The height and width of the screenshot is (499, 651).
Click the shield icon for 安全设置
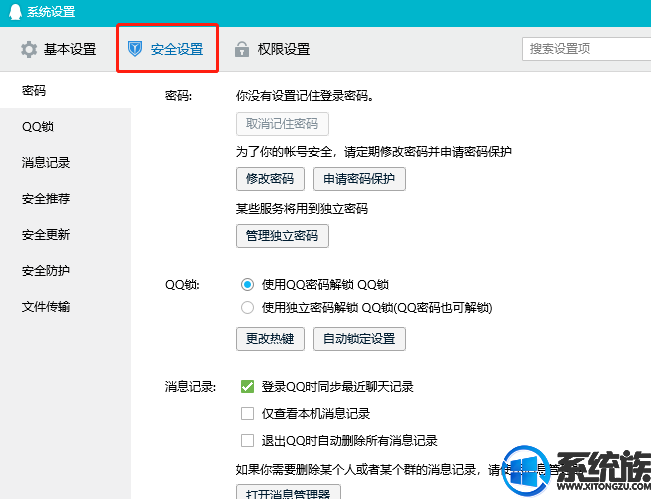[135, 49]
